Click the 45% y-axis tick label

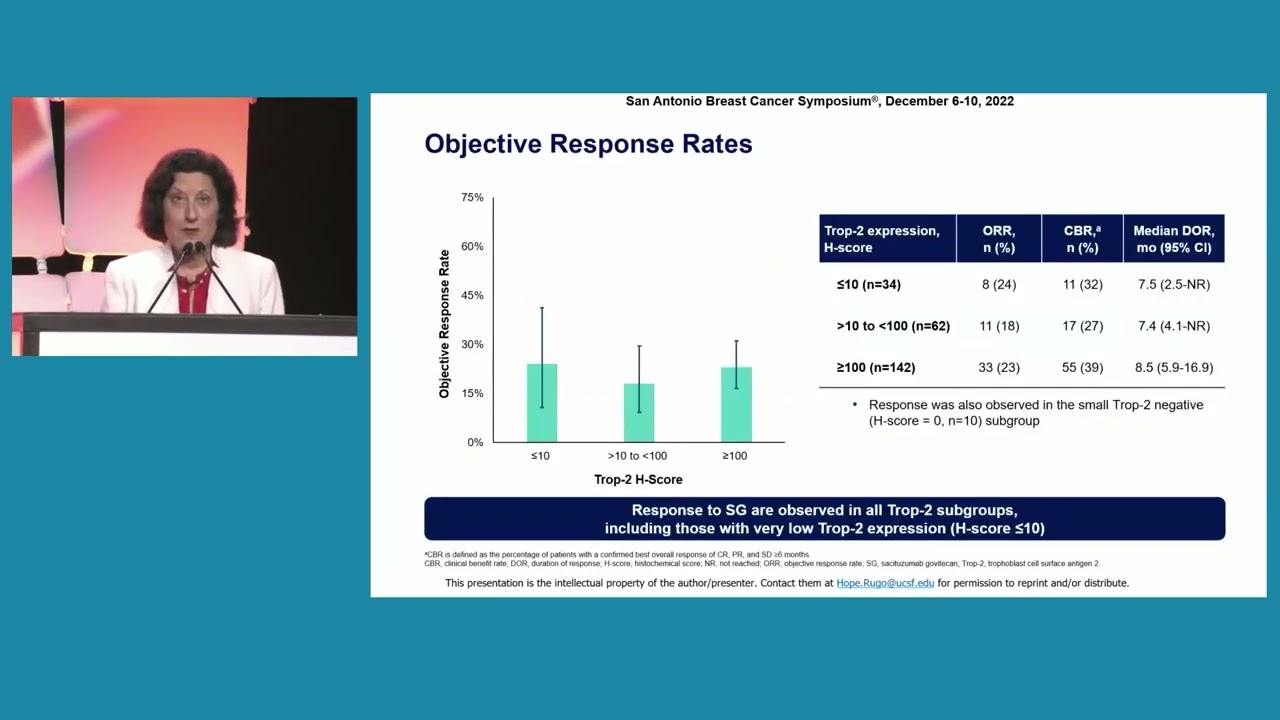(472, 296)
